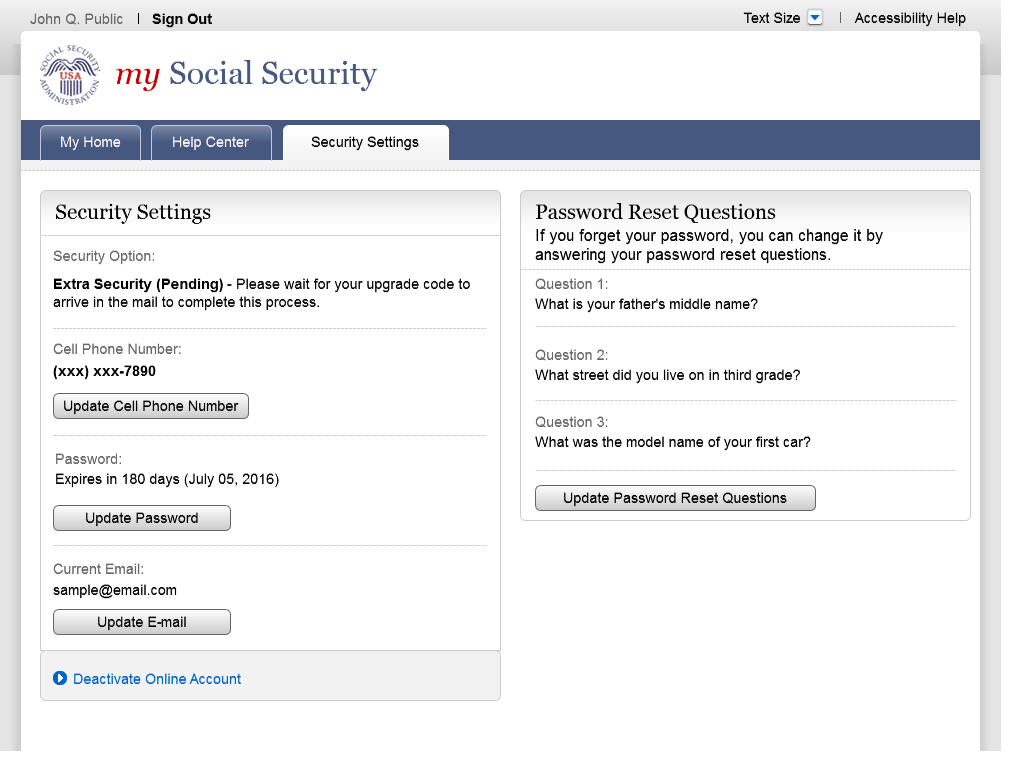
Task: Click the masked cell phone number ending 7890
Action: click(104, 371)
